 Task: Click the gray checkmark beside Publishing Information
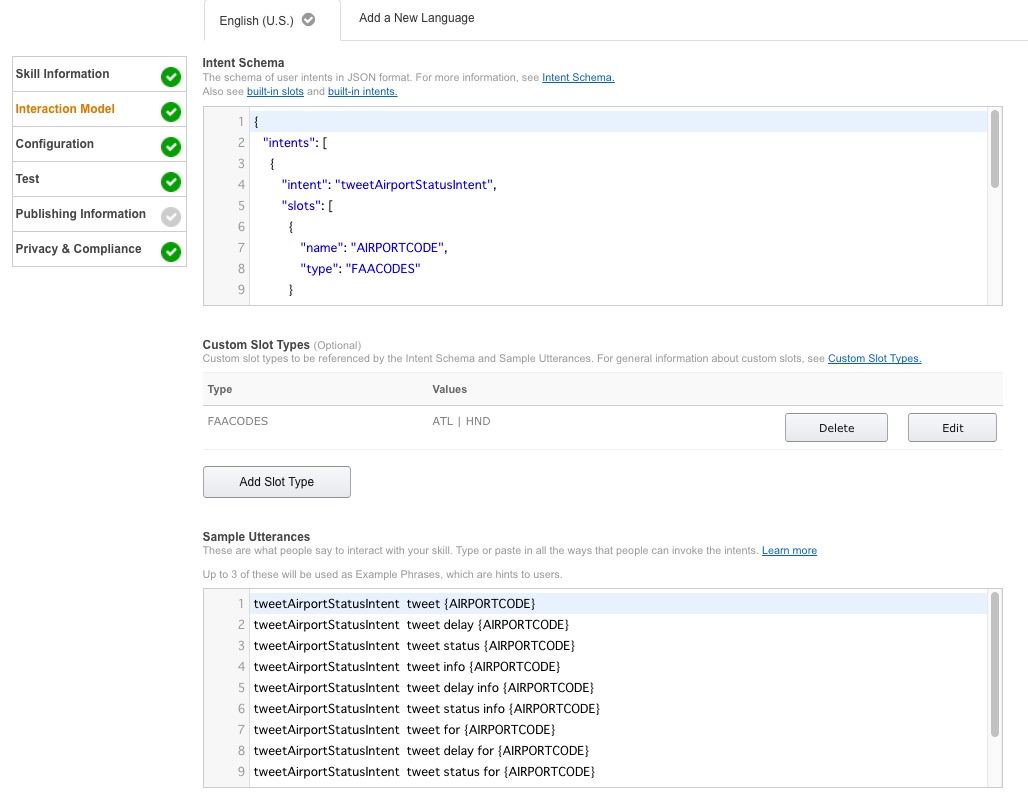(x=171, y=216)
